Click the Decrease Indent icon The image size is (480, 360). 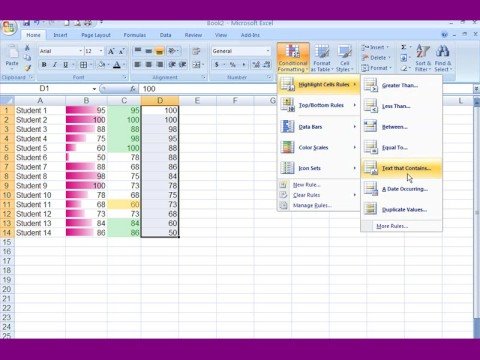click(x=172, y=65)
